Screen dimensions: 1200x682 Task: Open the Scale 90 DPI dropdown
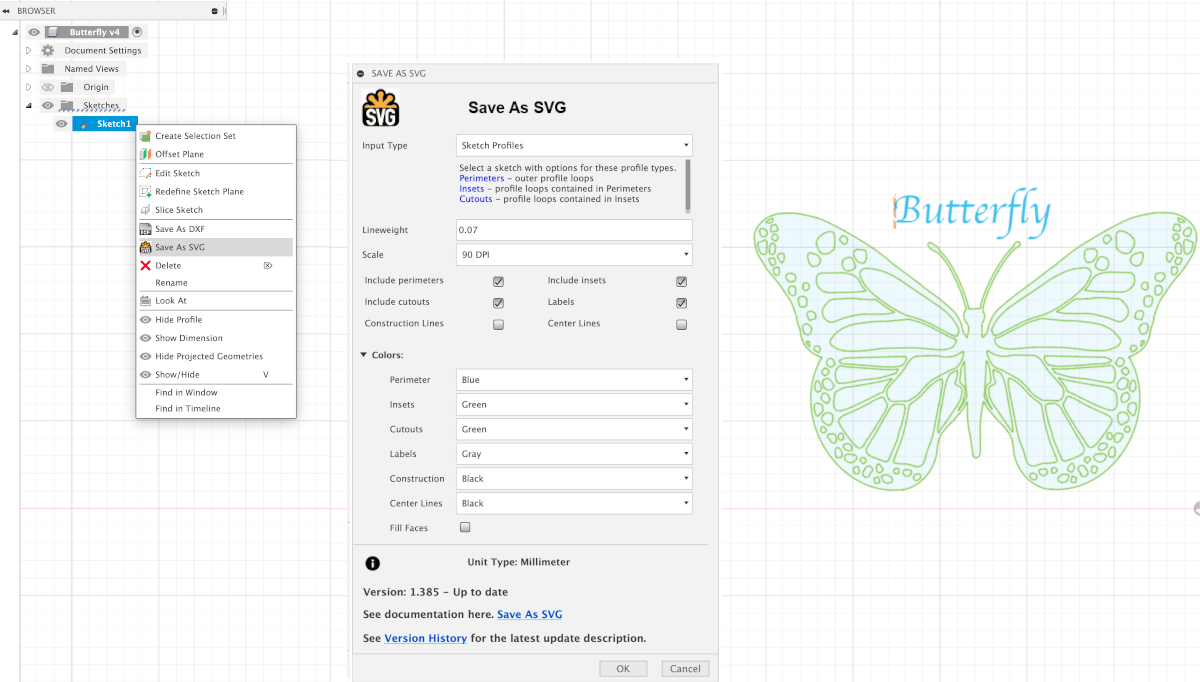(x=574, y=255)
